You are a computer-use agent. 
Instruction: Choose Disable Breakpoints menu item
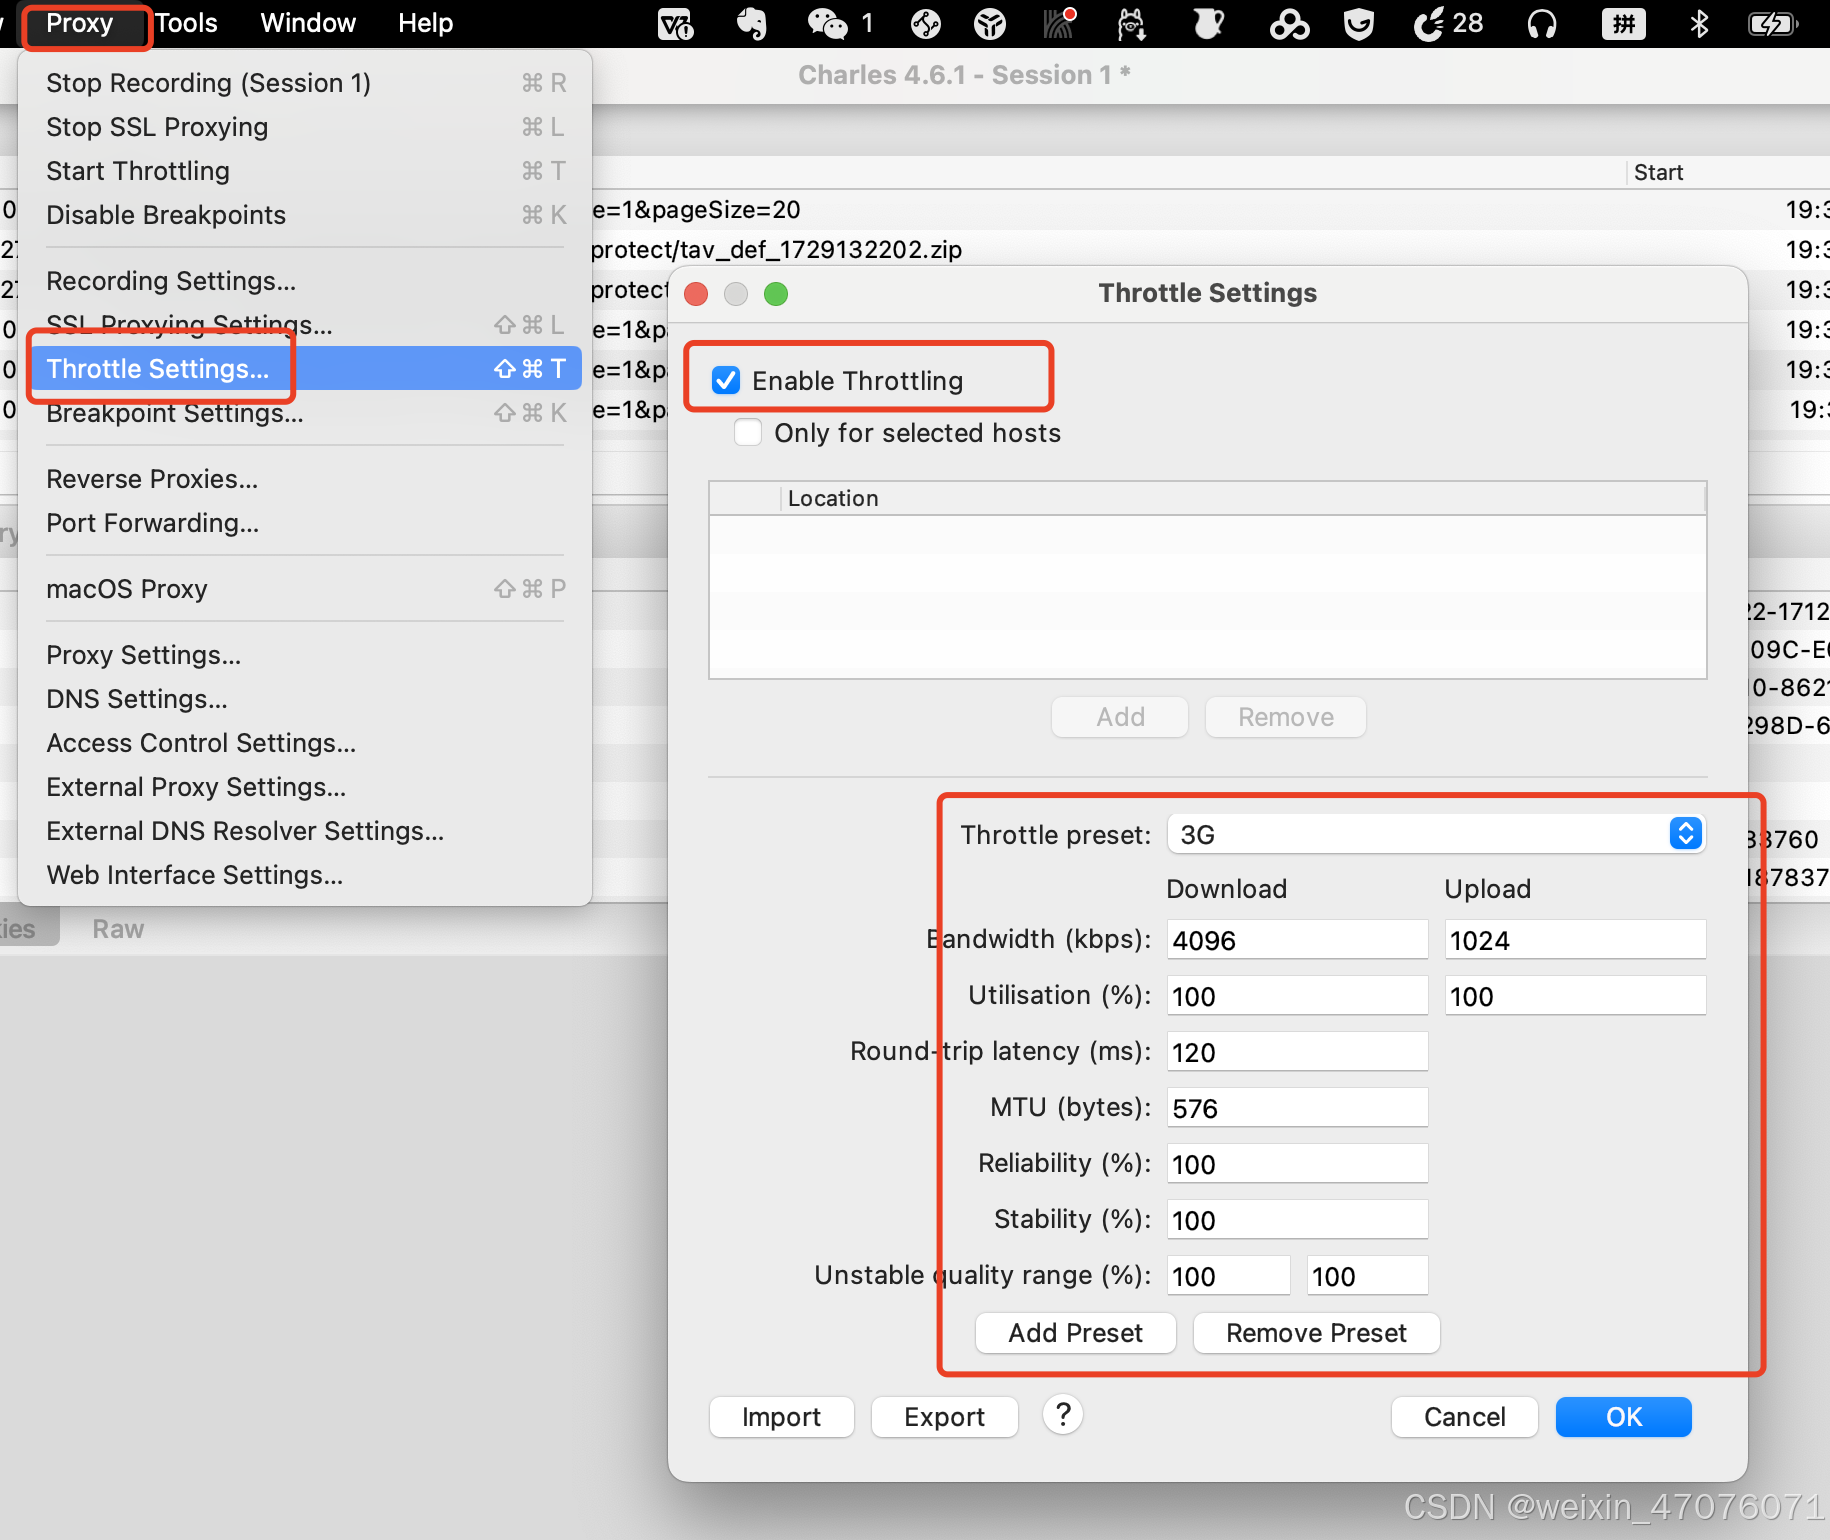[305, 215]
